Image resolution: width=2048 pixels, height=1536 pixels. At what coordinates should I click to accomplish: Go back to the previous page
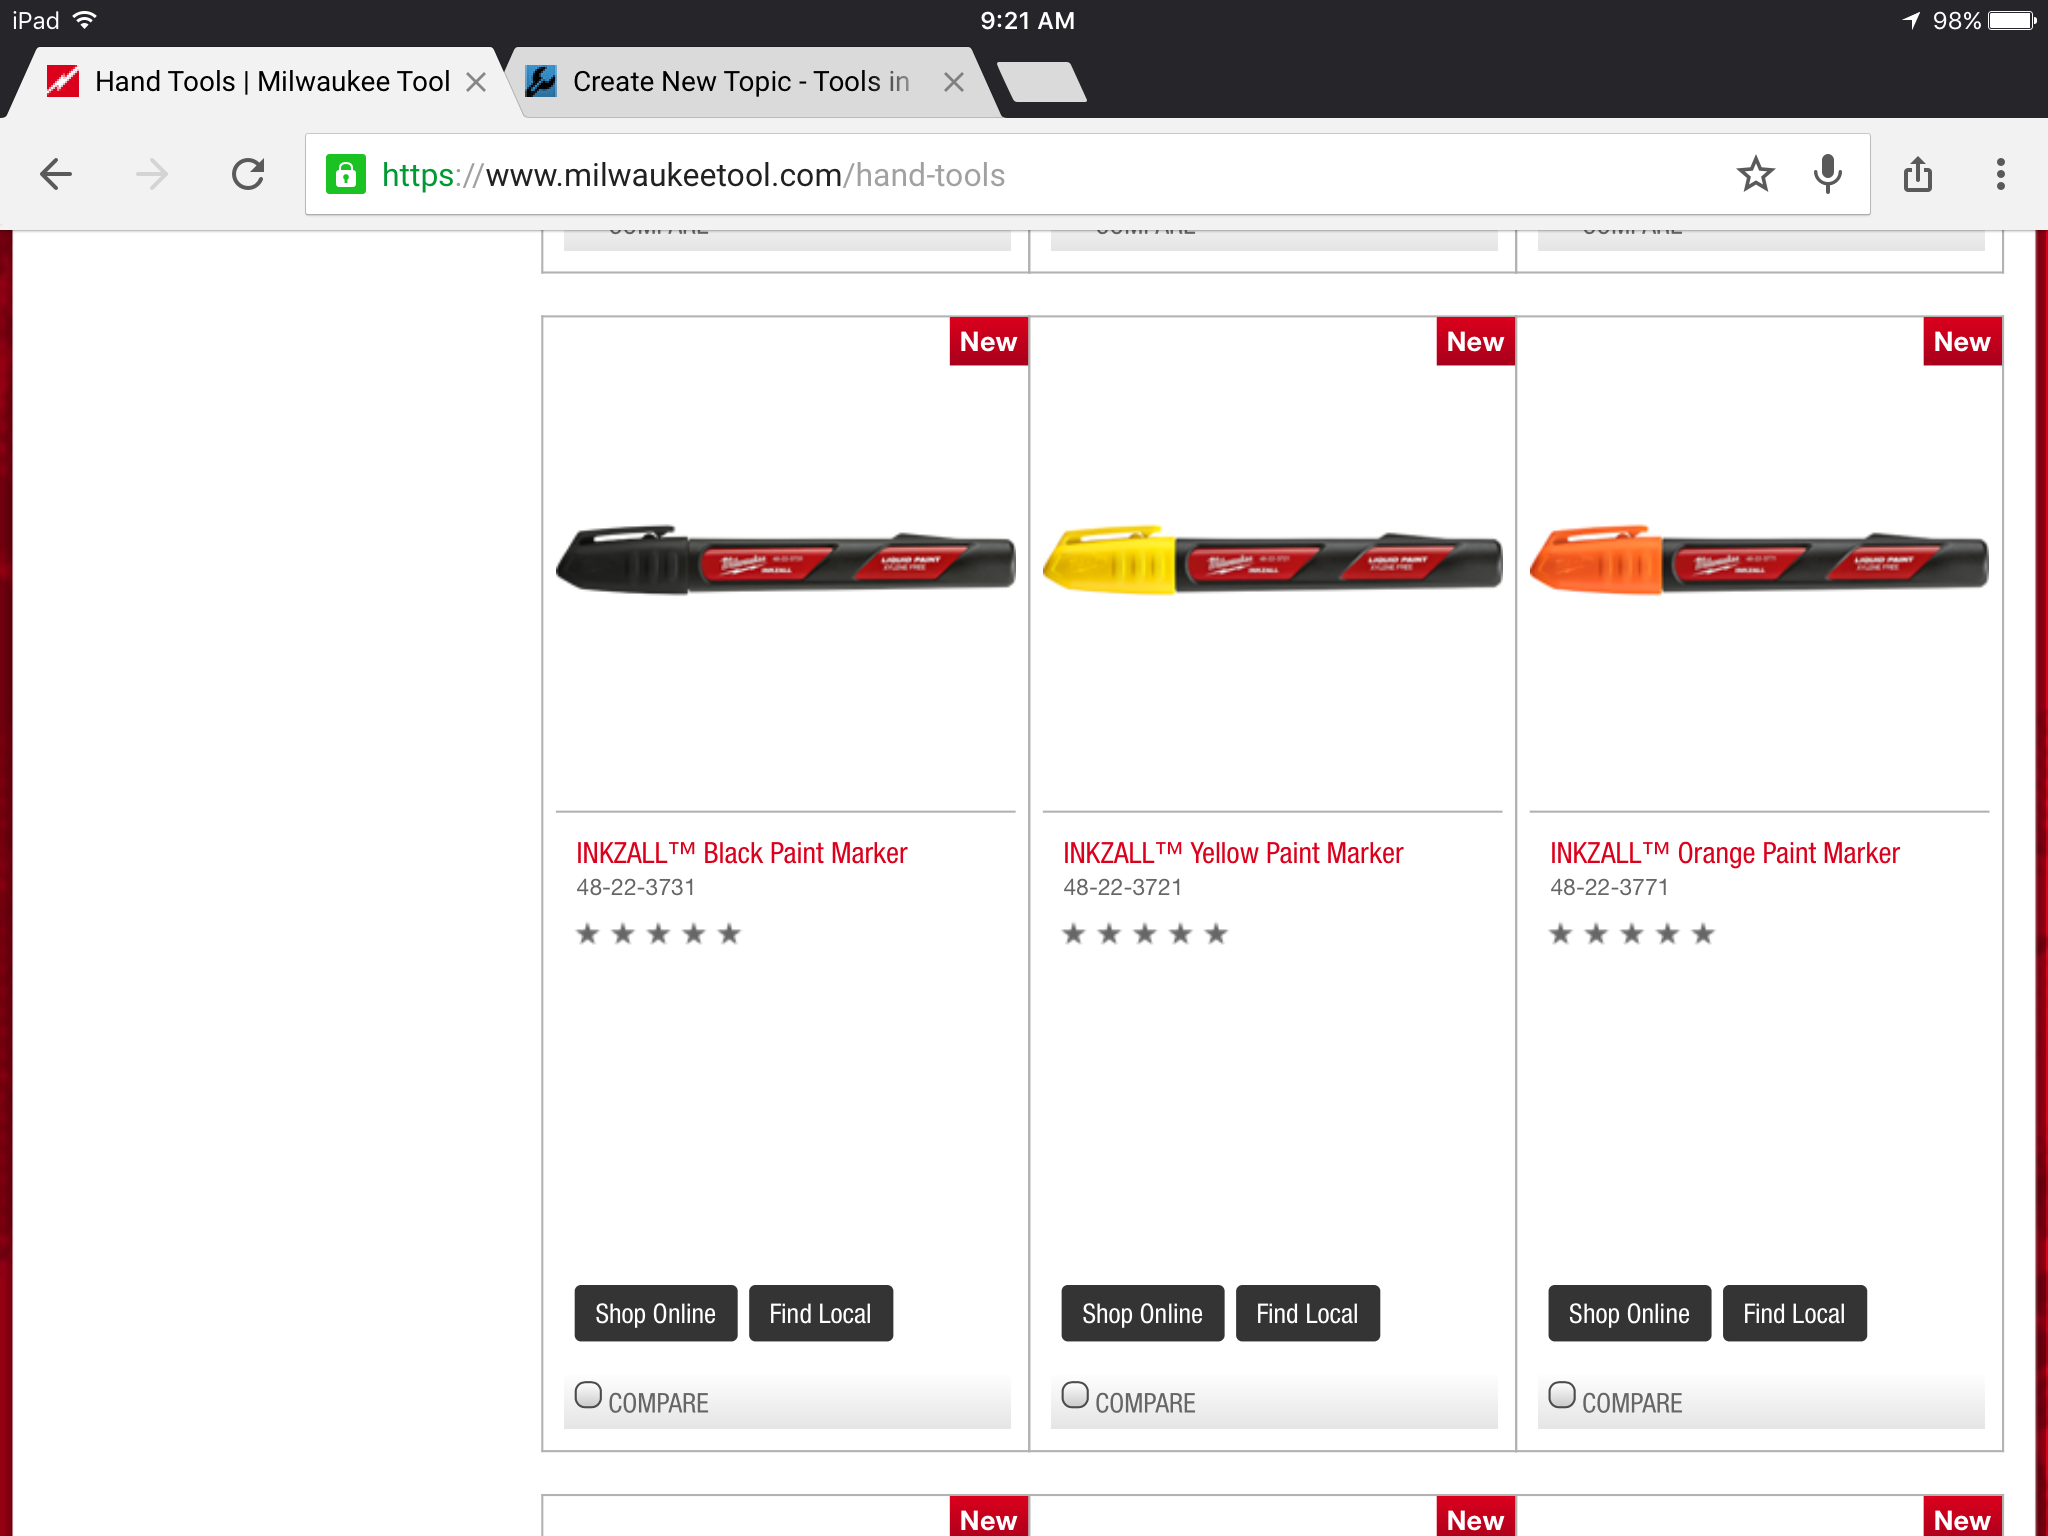pyautogui.click(x=56, y=174)
